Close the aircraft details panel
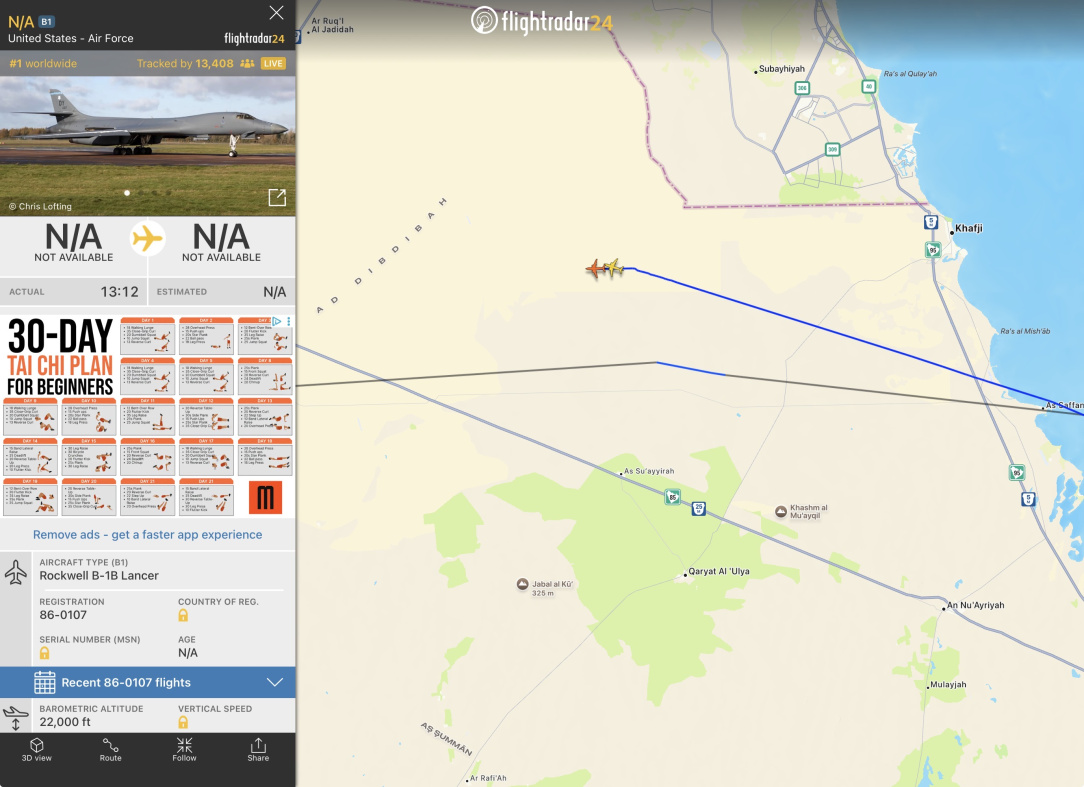This screenshot has width=1084, height=787. (x=277, y=12)
